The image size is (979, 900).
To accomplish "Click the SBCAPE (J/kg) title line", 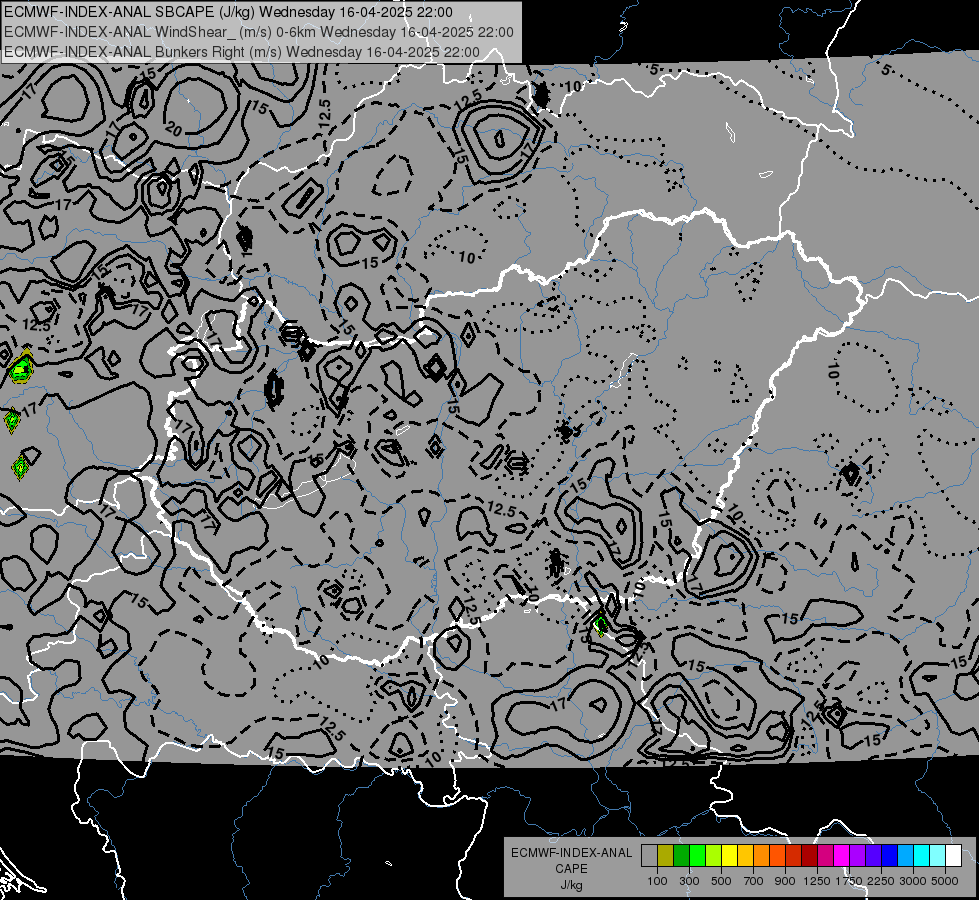I will (228, 12).
